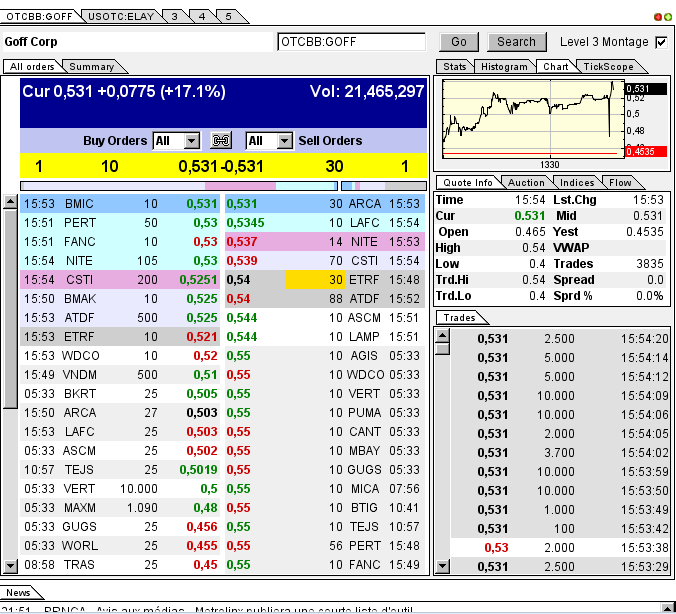676x614 pixels.
Task: Click the chain link icon between order filters
Action: (x=222, y=141)
